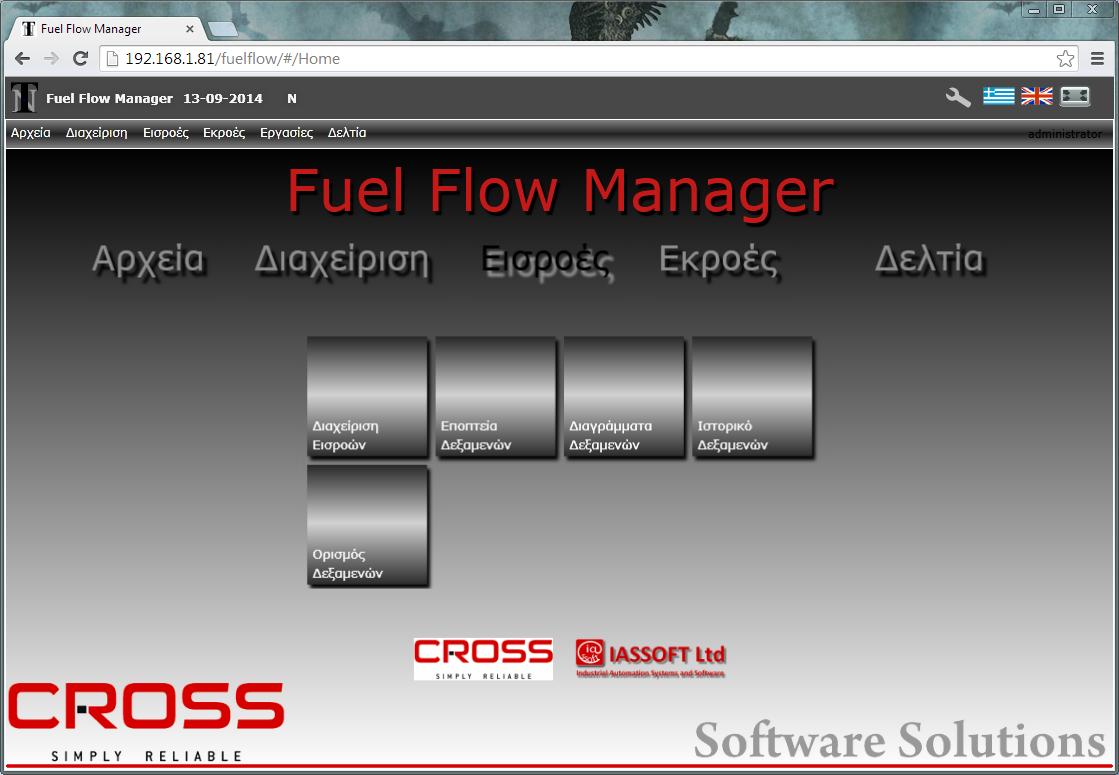Image resolution: width=1119 pixels, height=775 pixels.
Task: Click the large CROSS Simply Reliable logo
Action: tap(146, 721)
